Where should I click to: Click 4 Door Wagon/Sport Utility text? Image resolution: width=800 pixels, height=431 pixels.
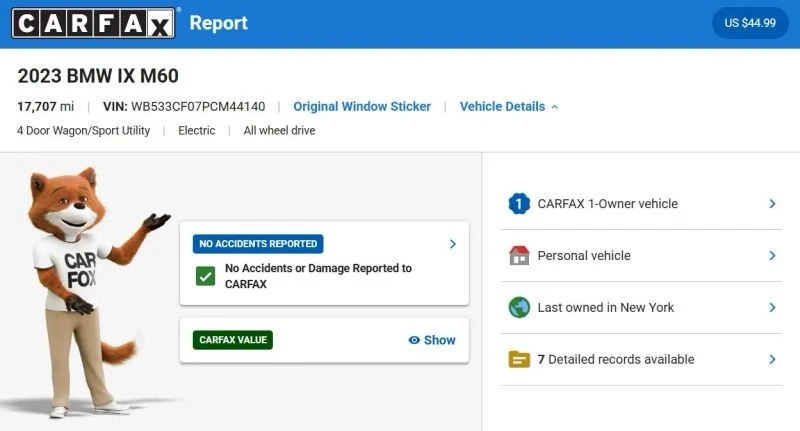pyautogui.click(x=84, y=131)
